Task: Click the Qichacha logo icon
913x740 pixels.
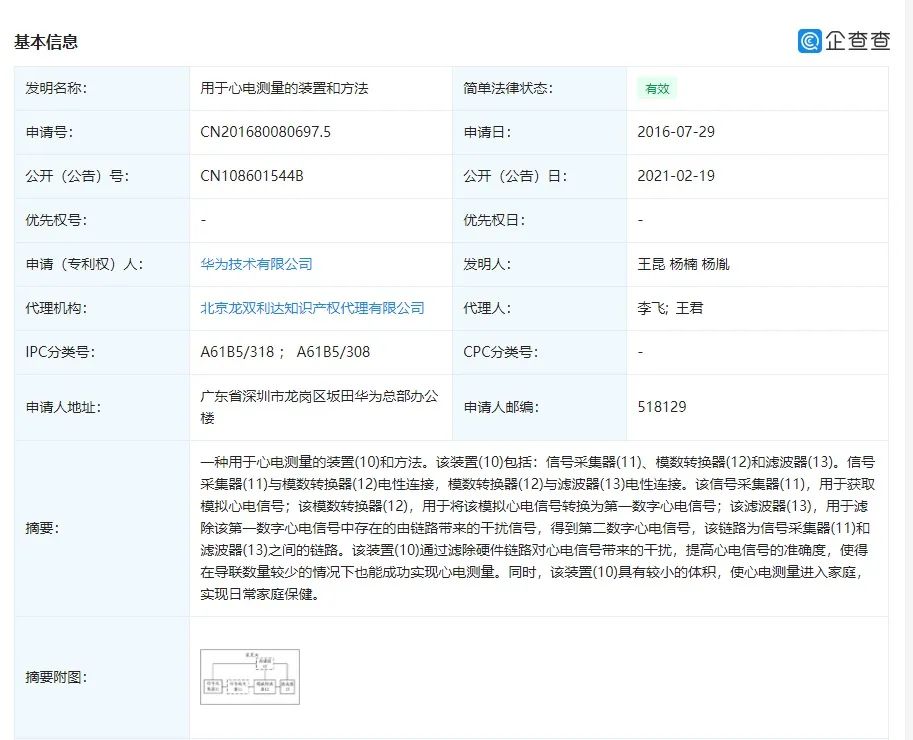Action: pos(809,41)
